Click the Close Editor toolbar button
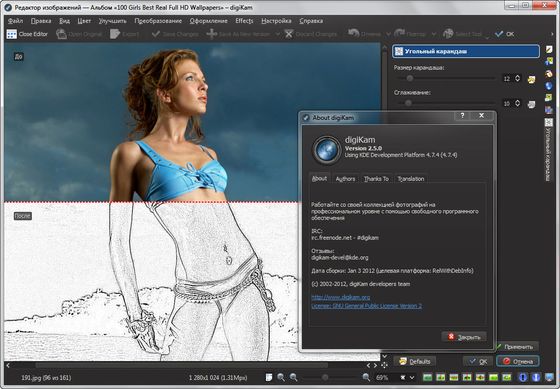Image resolution: width=560 pixels, height=389 pixels. point(27,34)
